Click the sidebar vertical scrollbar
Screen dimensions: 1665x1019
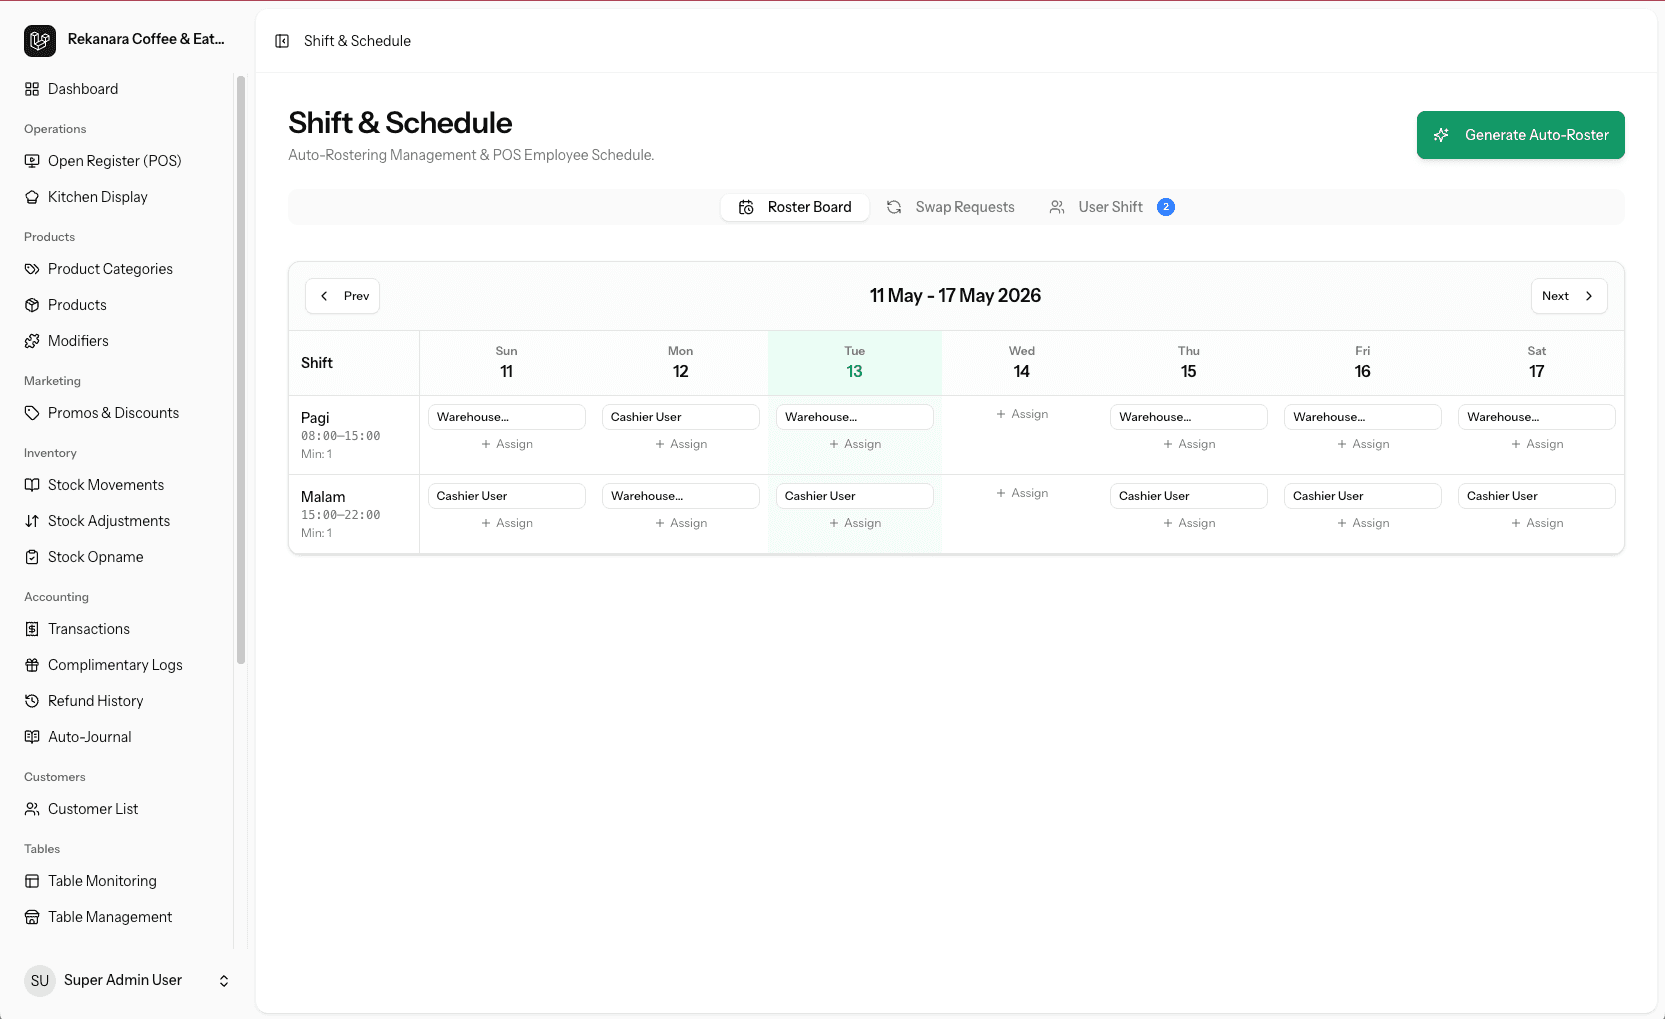click(x=241, y=370)
